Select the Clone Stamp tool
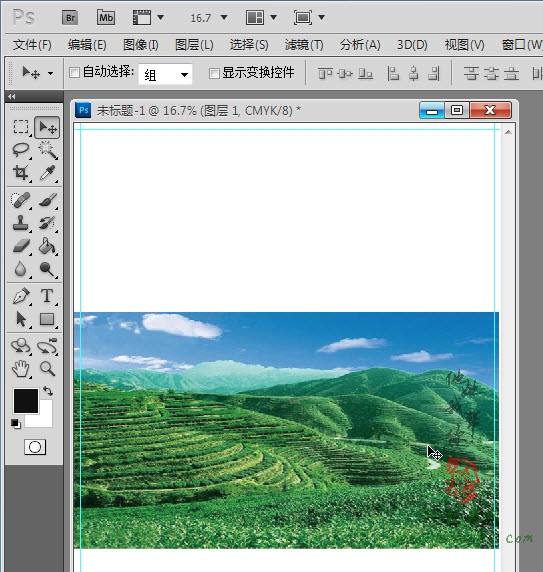Screen dimensions: 543x572 (x=21, y=223)
